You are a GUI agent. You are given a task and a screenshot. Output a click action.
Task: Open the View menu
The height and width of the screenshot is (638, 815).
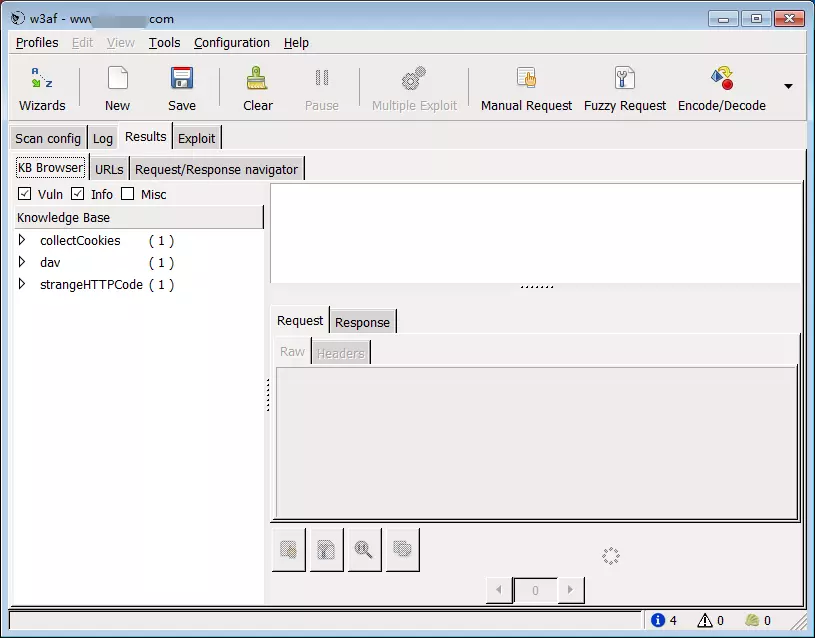121,43
